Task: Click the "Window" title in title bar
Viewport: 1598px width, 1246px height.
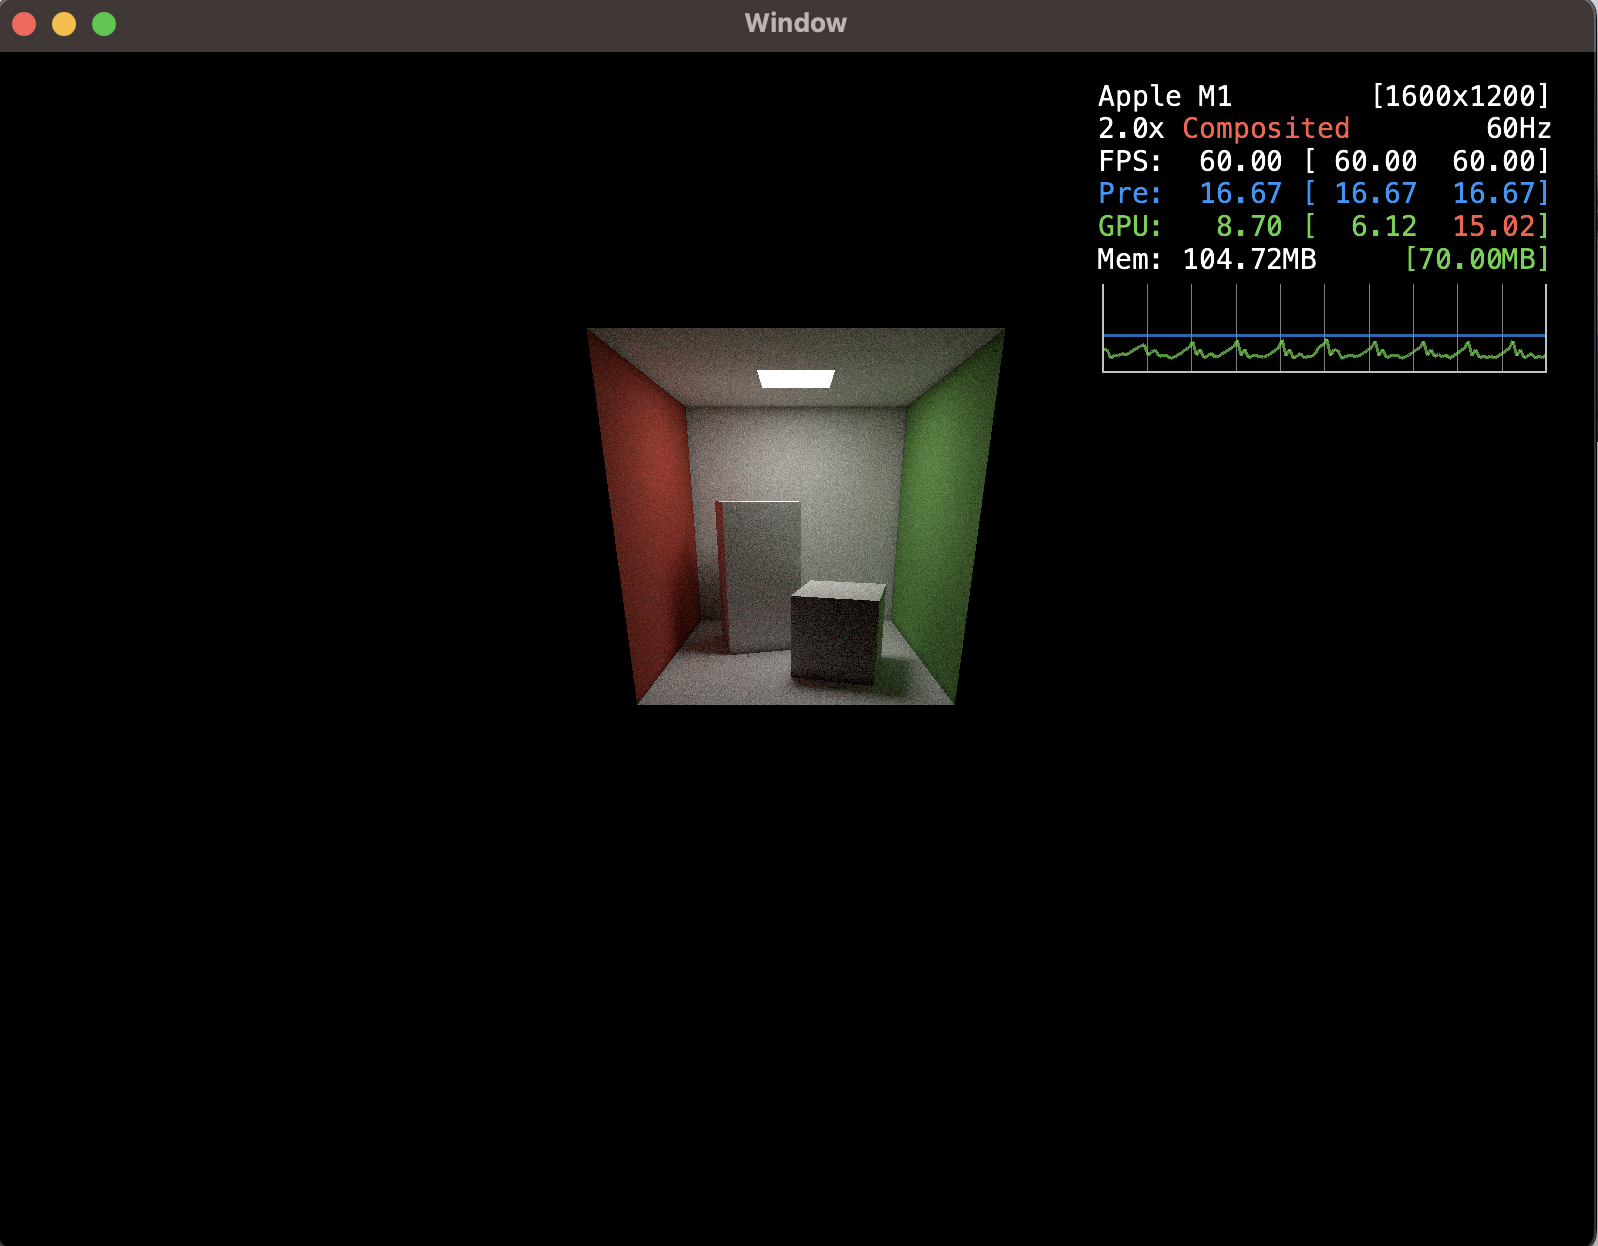Action: click(795, 23)
